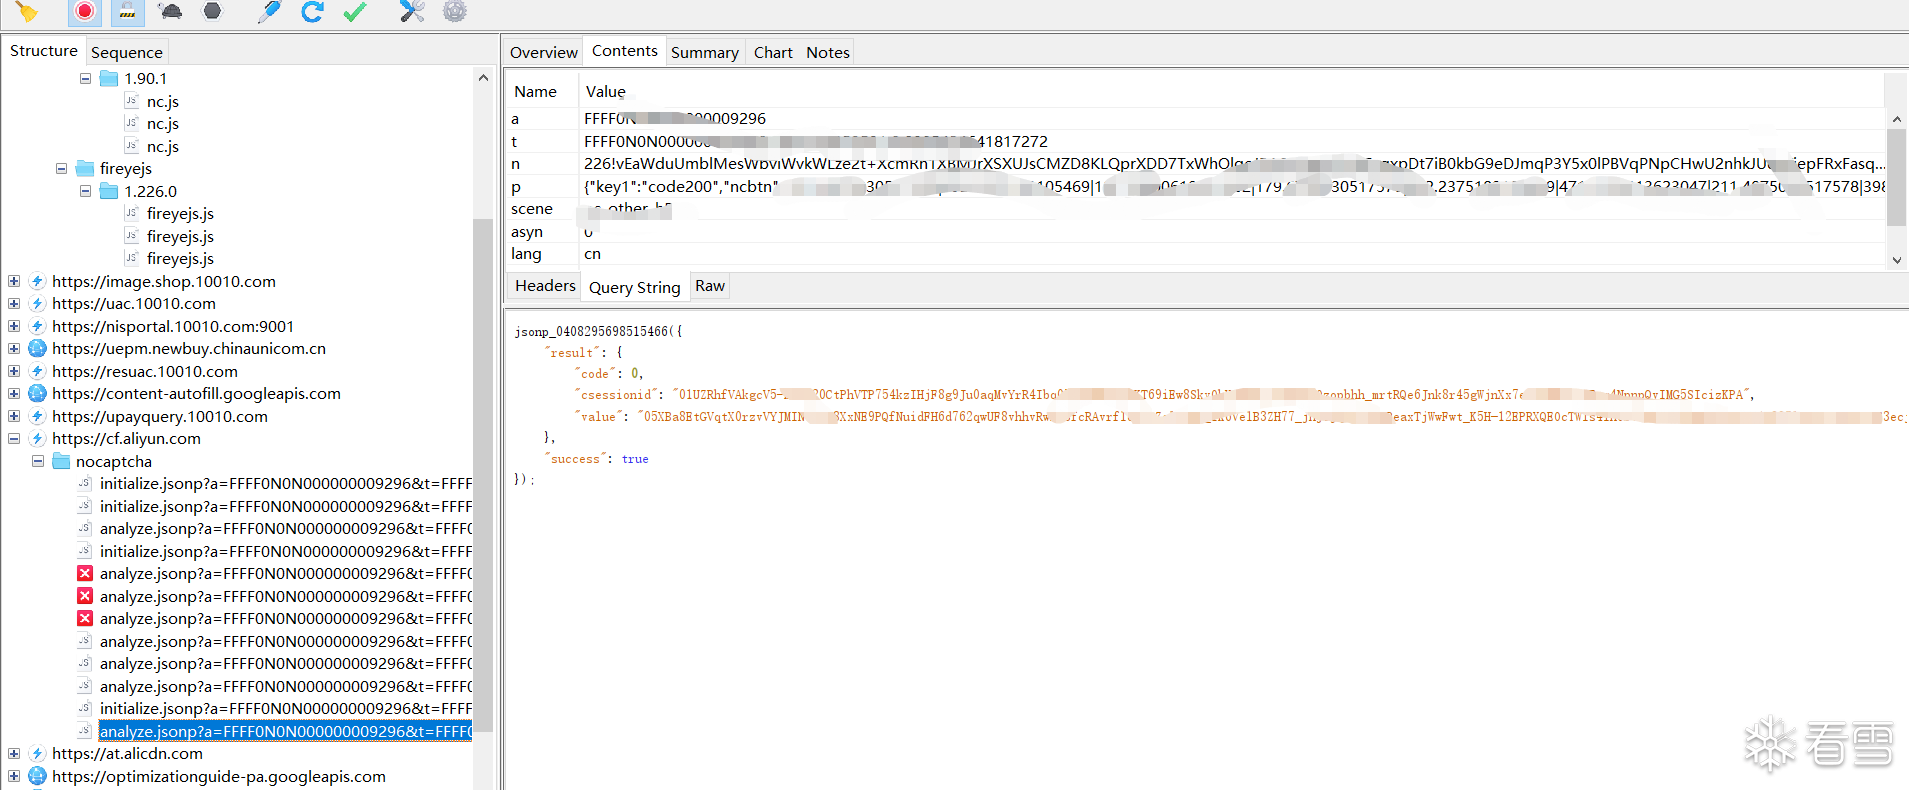Open the Summary tab

(704, 52)
